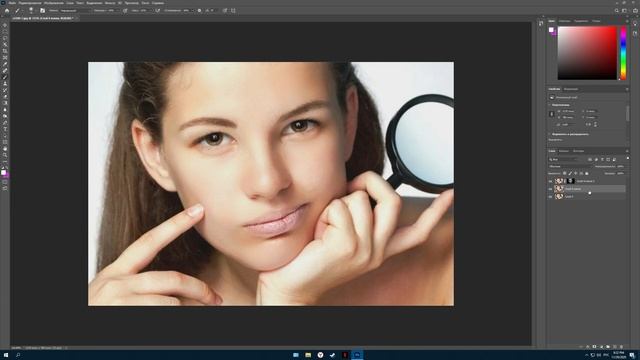The width and height of the screenshot is (640, 360).
Task: Open the Изображение menu
Action: pyautogui.click(x=54, y=3)
